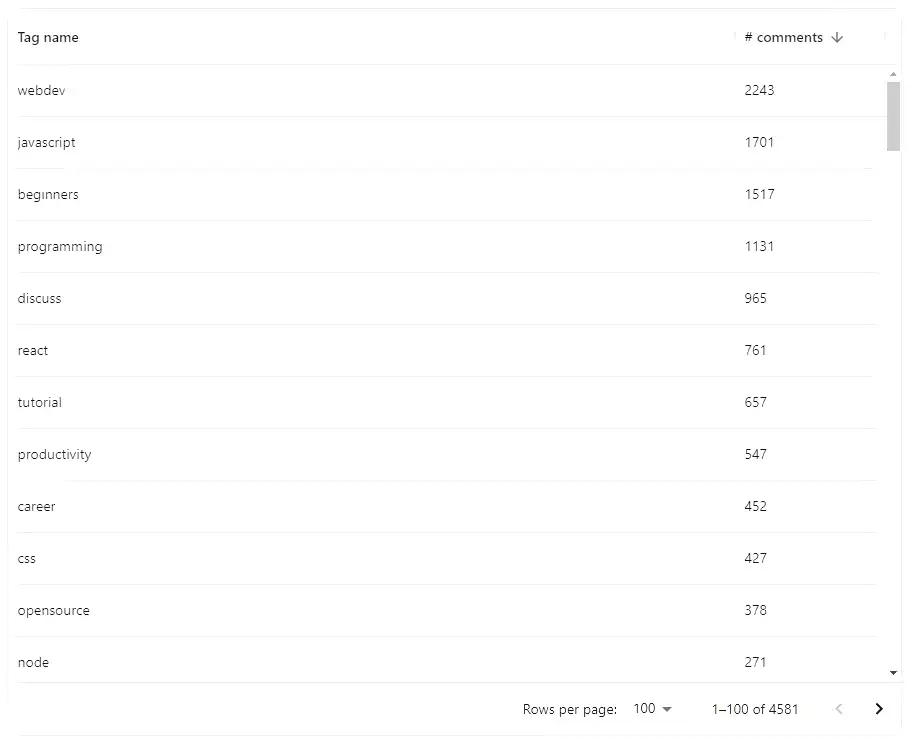Click the programming tag cell

60,246
